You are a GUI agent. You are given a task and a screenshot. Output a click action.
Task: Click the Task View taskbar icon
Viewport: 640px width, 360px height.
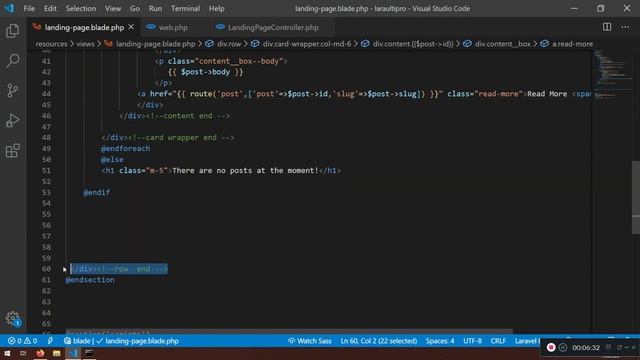[x=23, y=353]
